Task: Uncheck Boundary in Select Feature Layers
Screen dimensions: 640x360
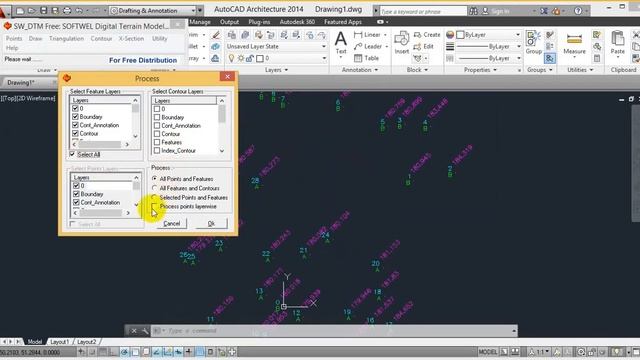Action: (75, 117)
